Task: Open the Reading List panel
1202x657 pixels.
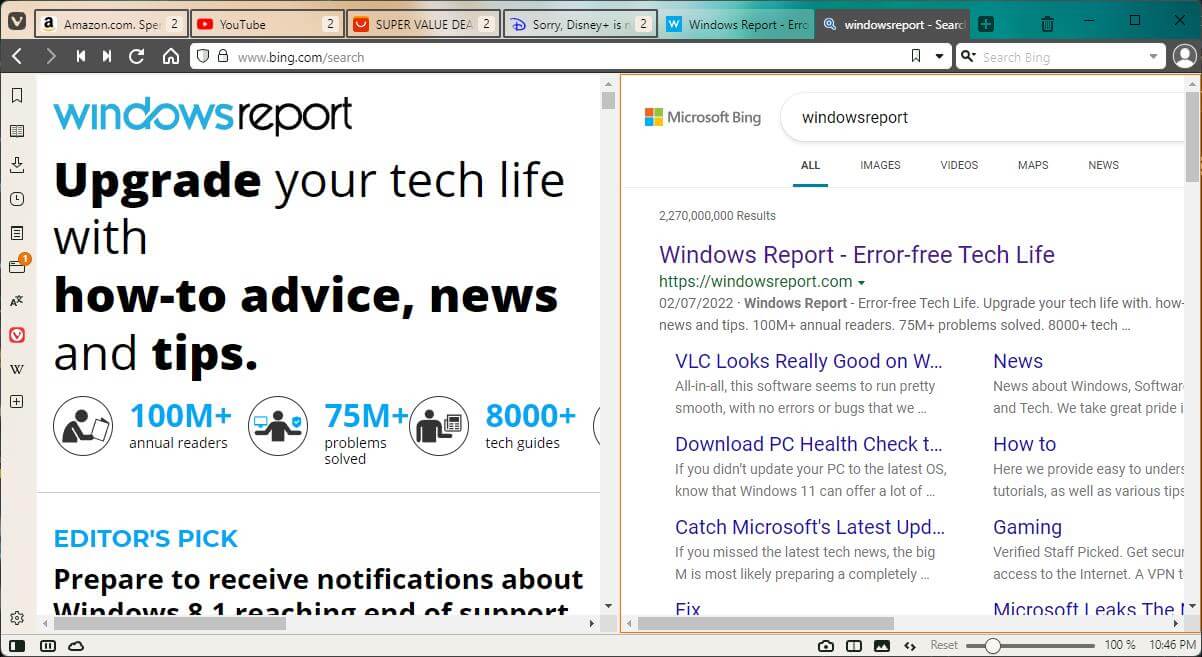Action: [x=17, y=130]
